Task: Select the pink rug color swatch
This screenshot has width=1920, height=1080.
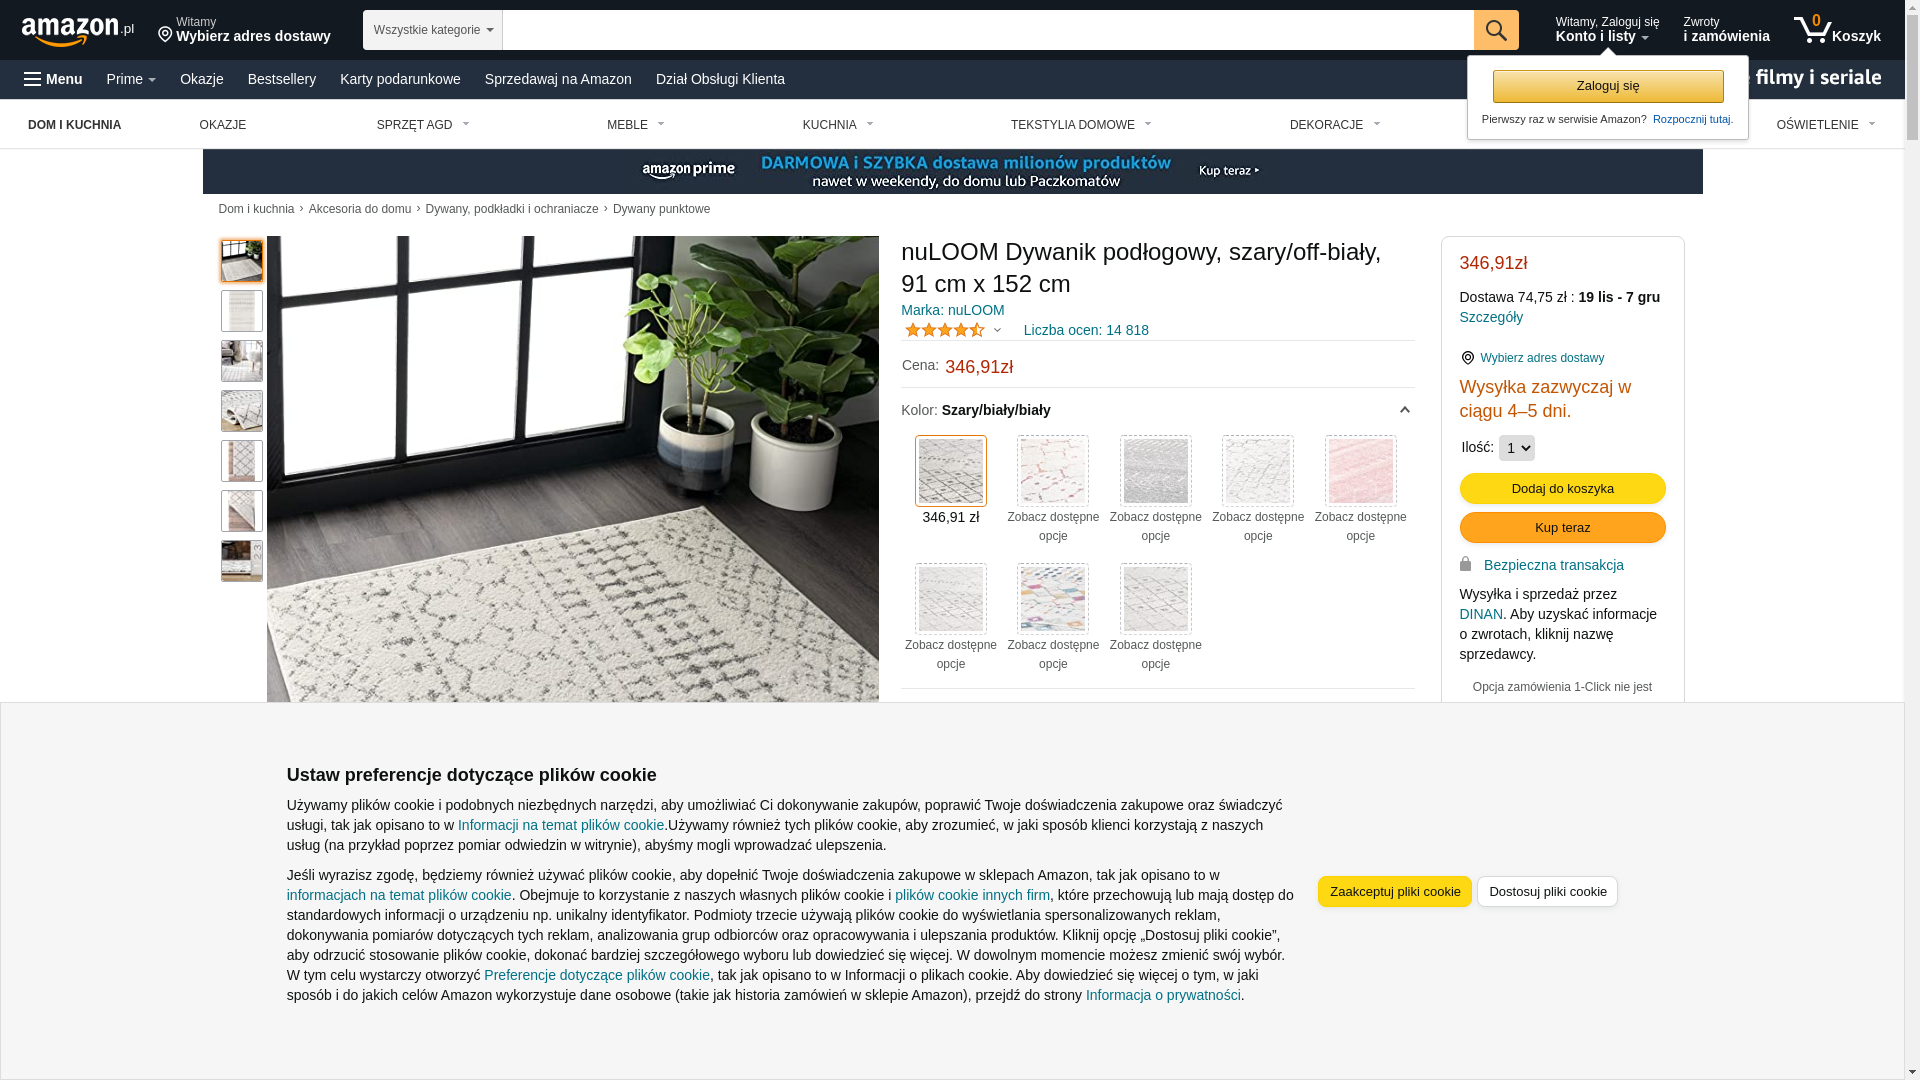Action: (x=1360, y=471)
